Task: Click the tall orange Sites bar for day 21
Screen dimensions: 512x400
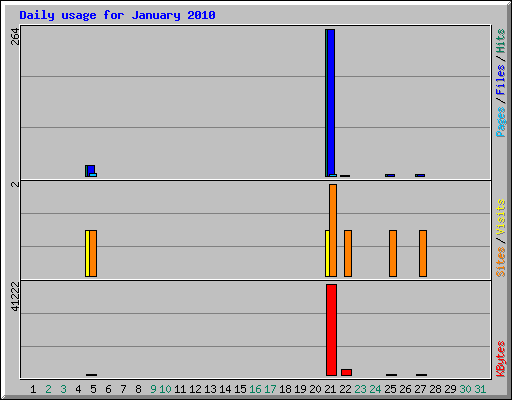Action: (333, 230)
